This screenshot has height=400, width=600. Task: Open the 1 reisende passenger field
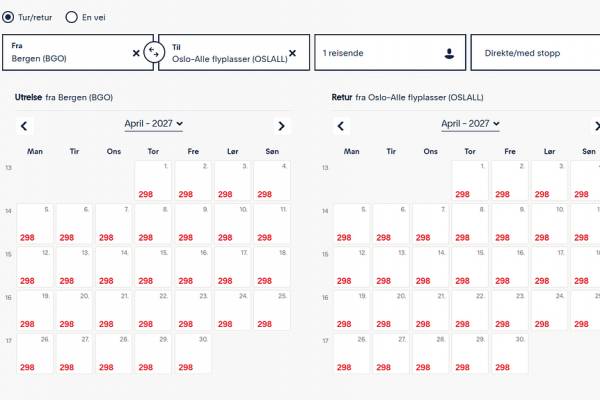click(390, 53)
